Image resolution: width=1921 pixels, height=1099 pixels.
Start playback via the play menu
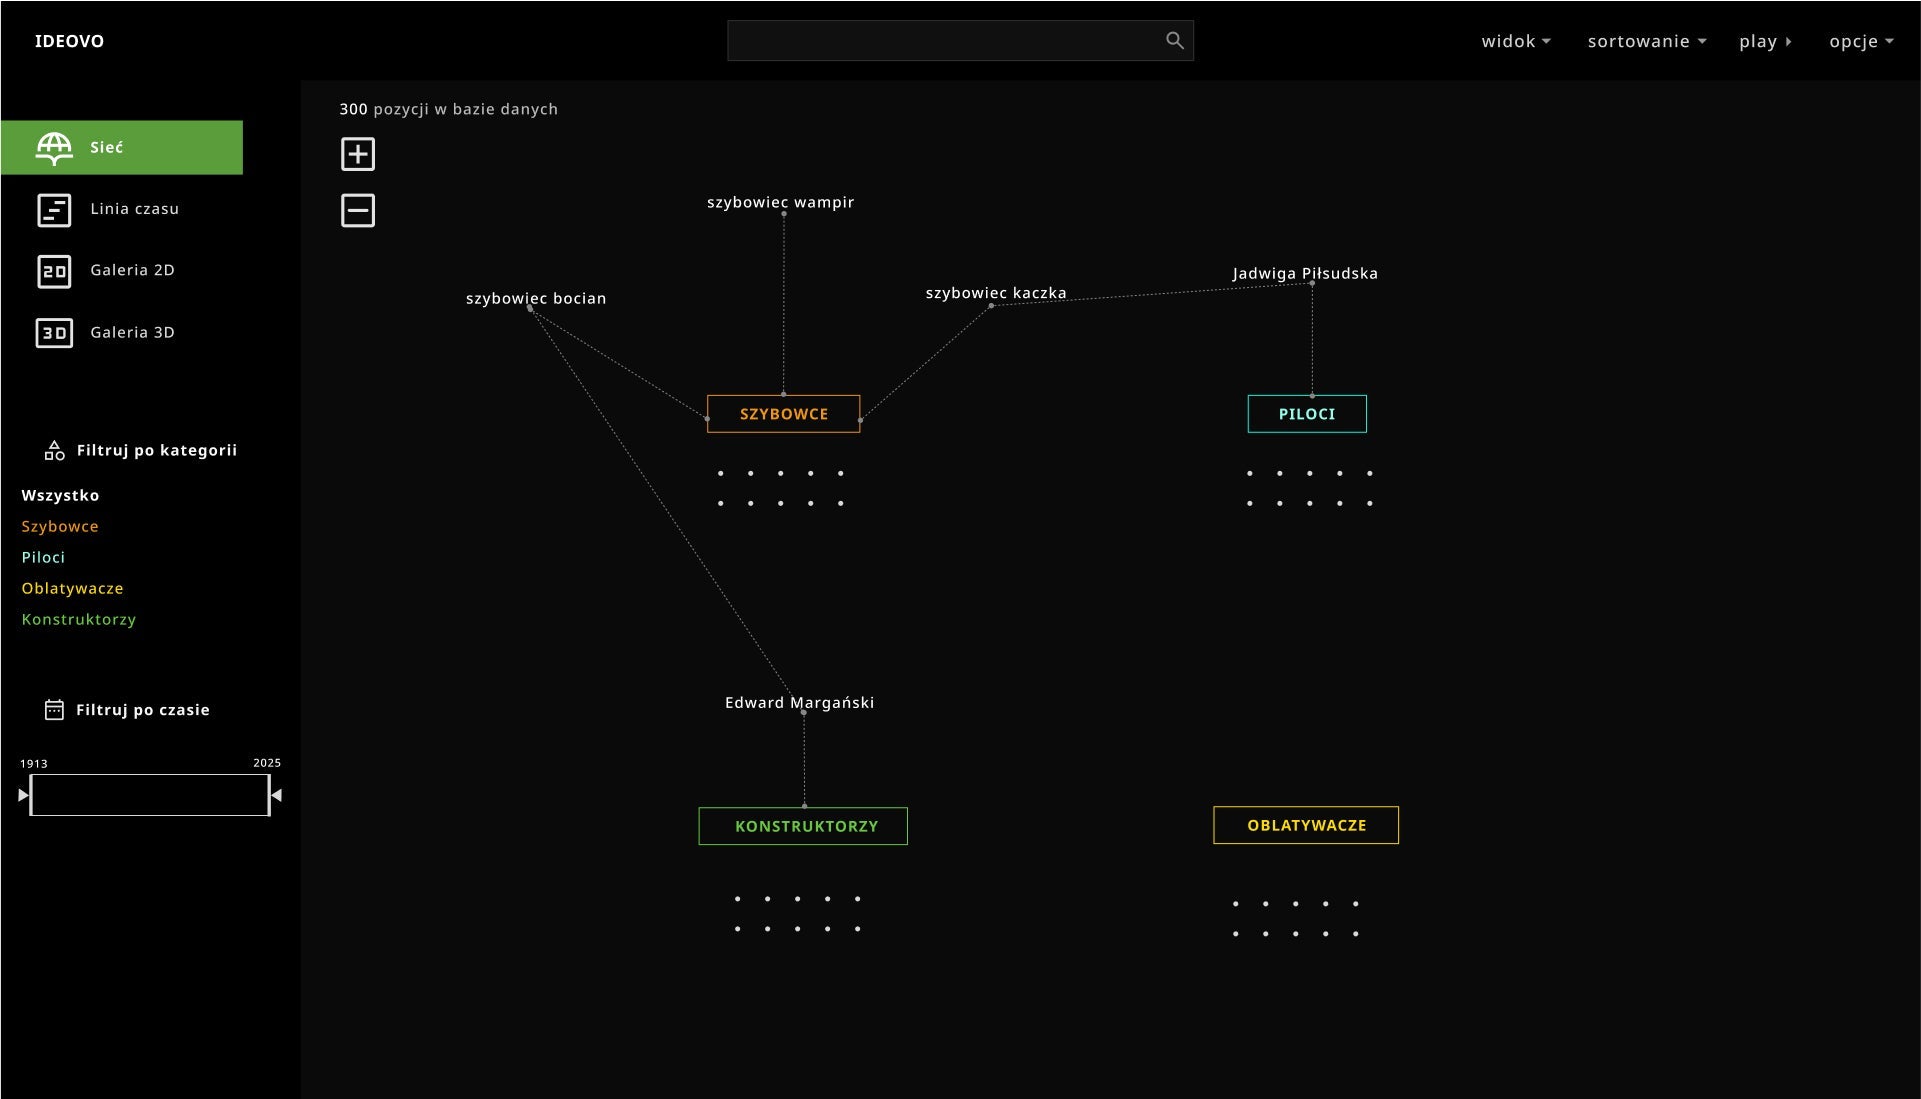[1765, 41]
